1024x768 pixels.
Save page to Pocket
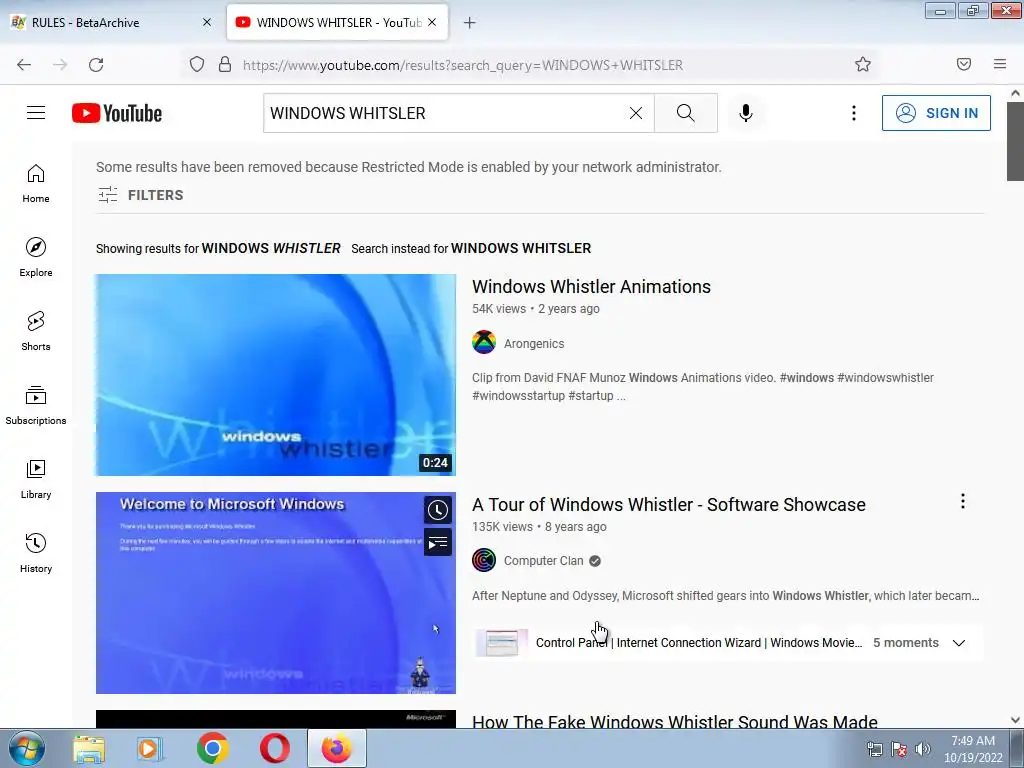coord(964,64)
